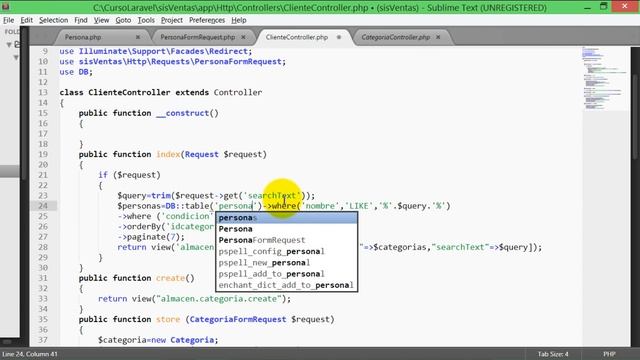Image resolution: width=640 pixels, height=360 pixels.
Task: Open the File menu
Action: click(8, 20)
